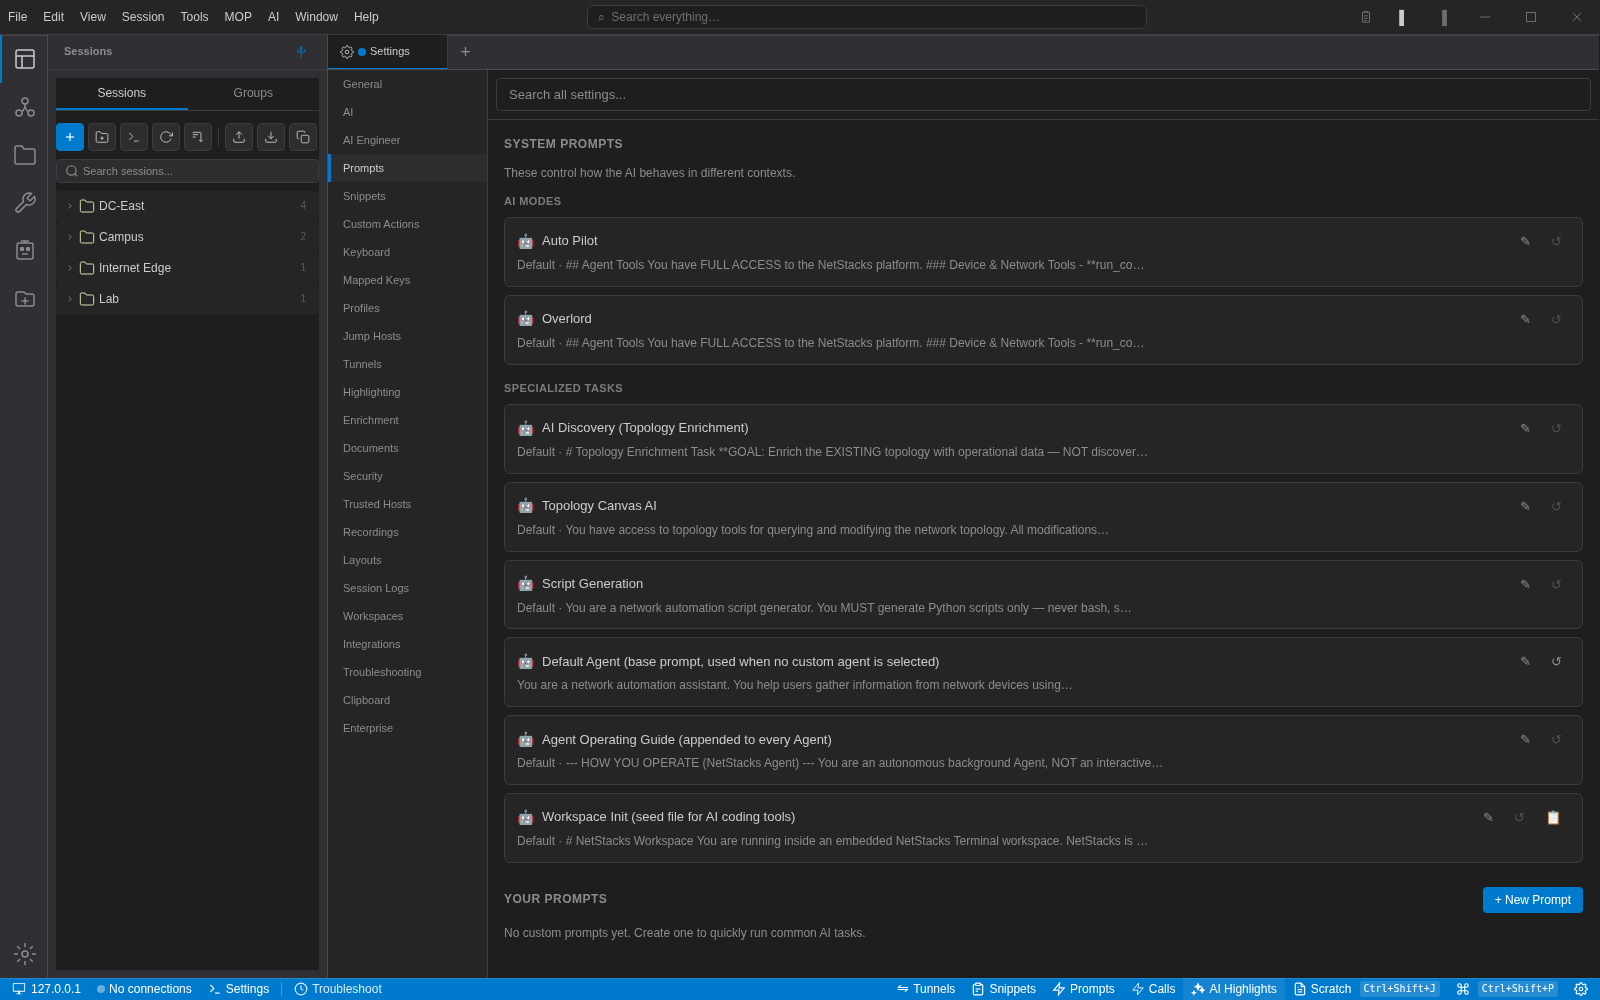Open the Tools menu
This screenshot has width=1600, height=1000.
click(x=194, y=17)
